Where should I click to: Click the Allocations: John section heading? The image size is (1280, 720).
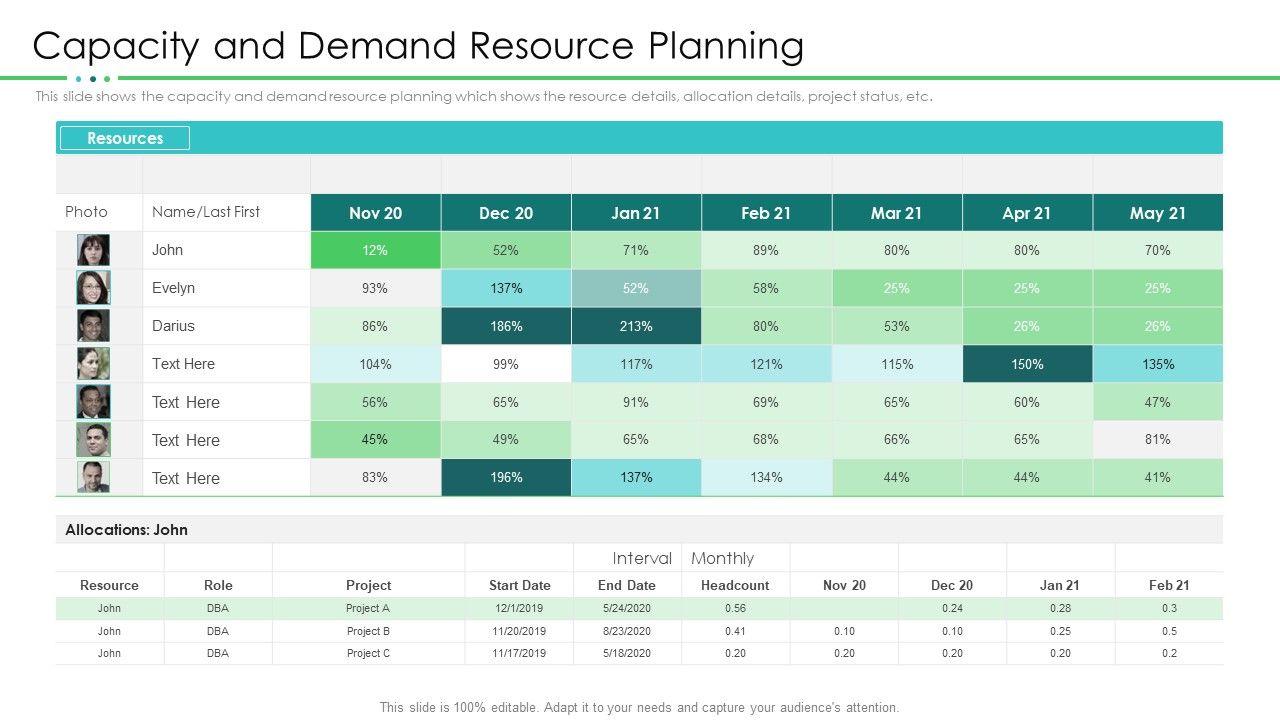(126, 530)
